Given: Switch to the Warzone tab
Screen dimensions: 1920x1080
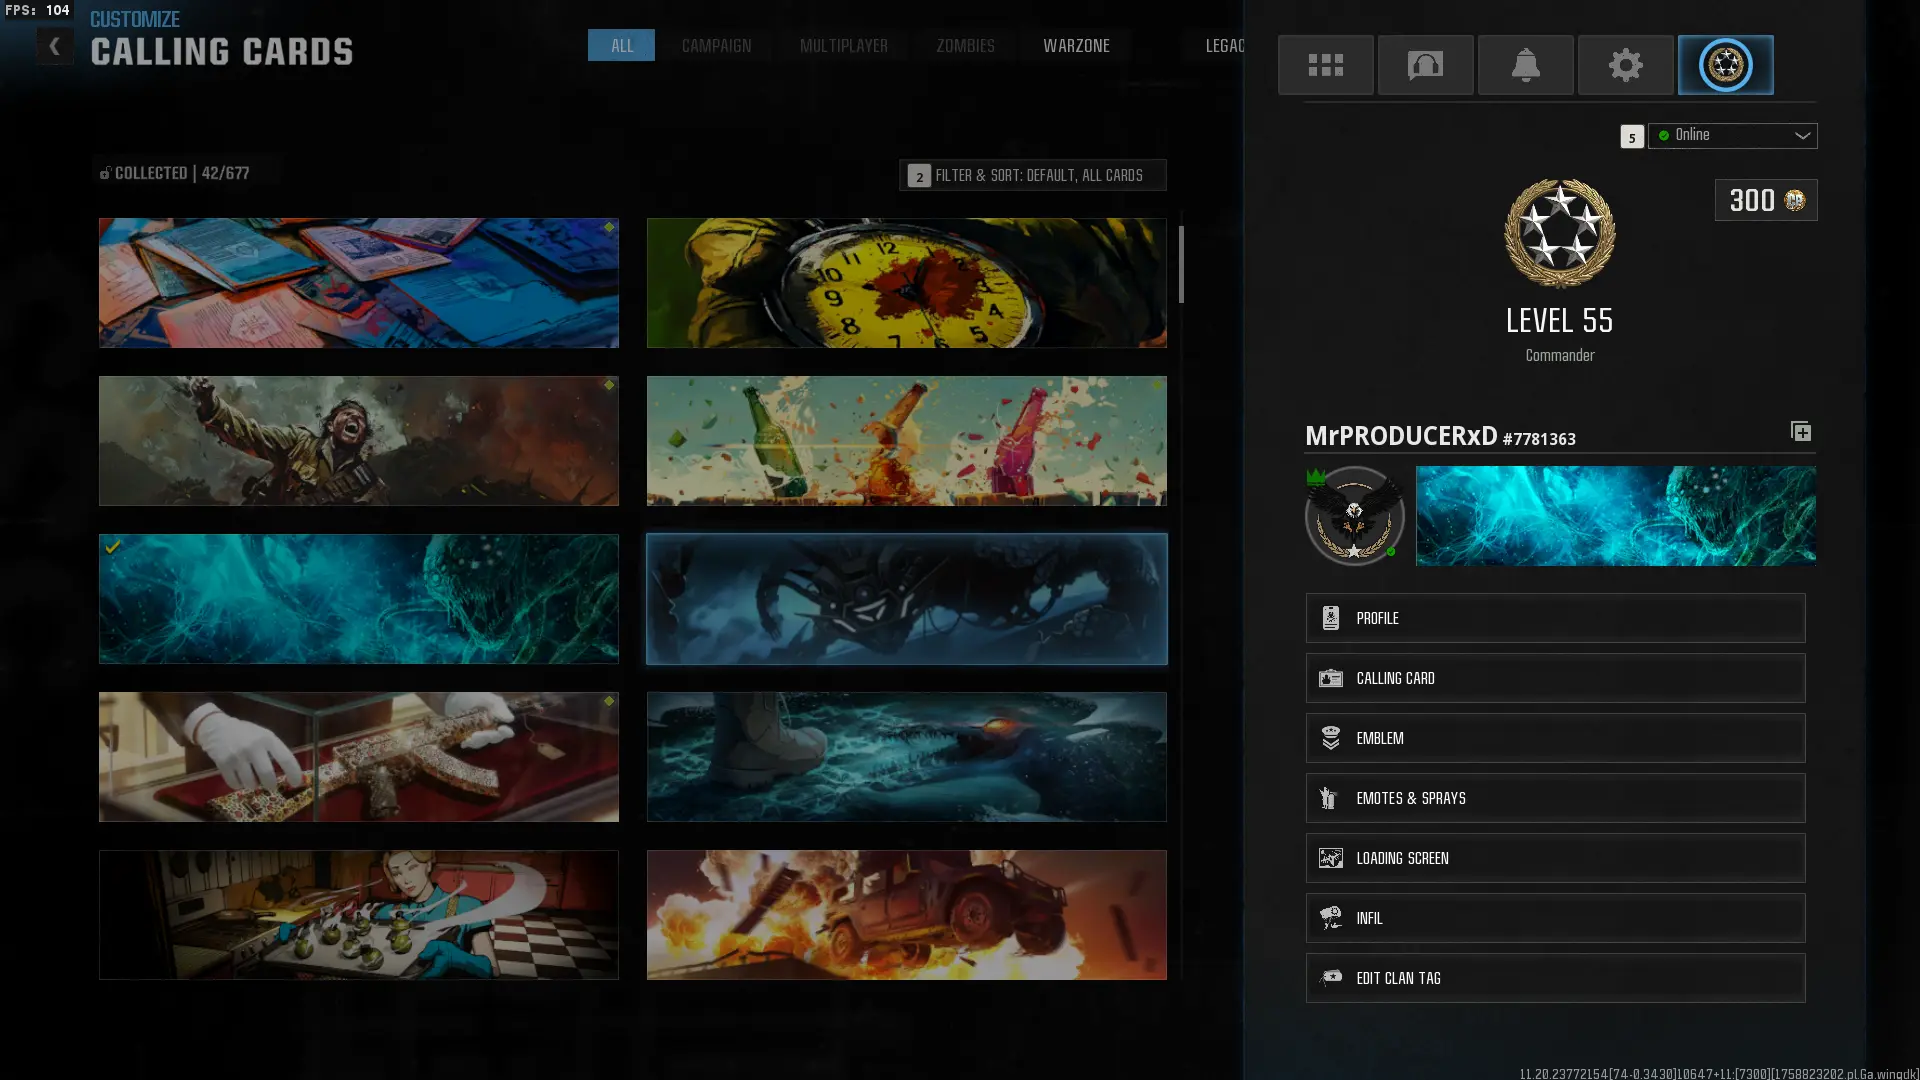Looking at the screenshot, I should coord(1076,46).
